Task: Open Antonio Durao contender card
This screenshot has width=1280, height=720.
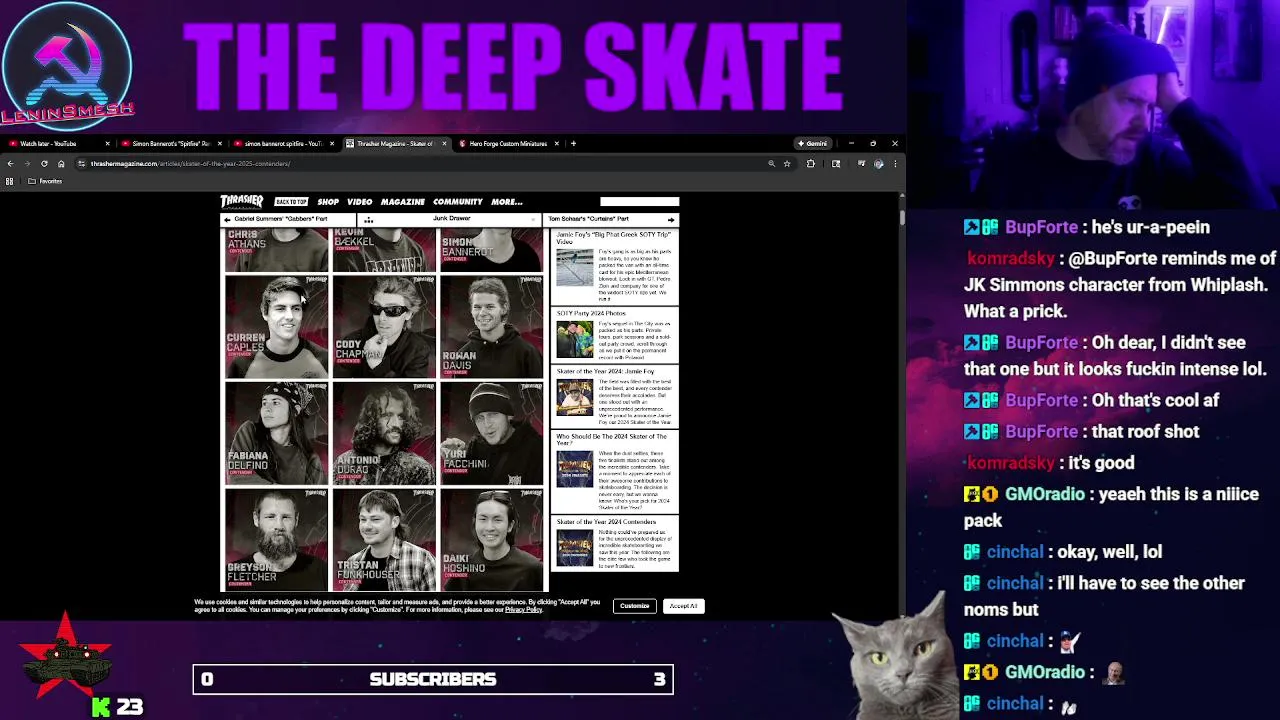Action: click(384, 434)
